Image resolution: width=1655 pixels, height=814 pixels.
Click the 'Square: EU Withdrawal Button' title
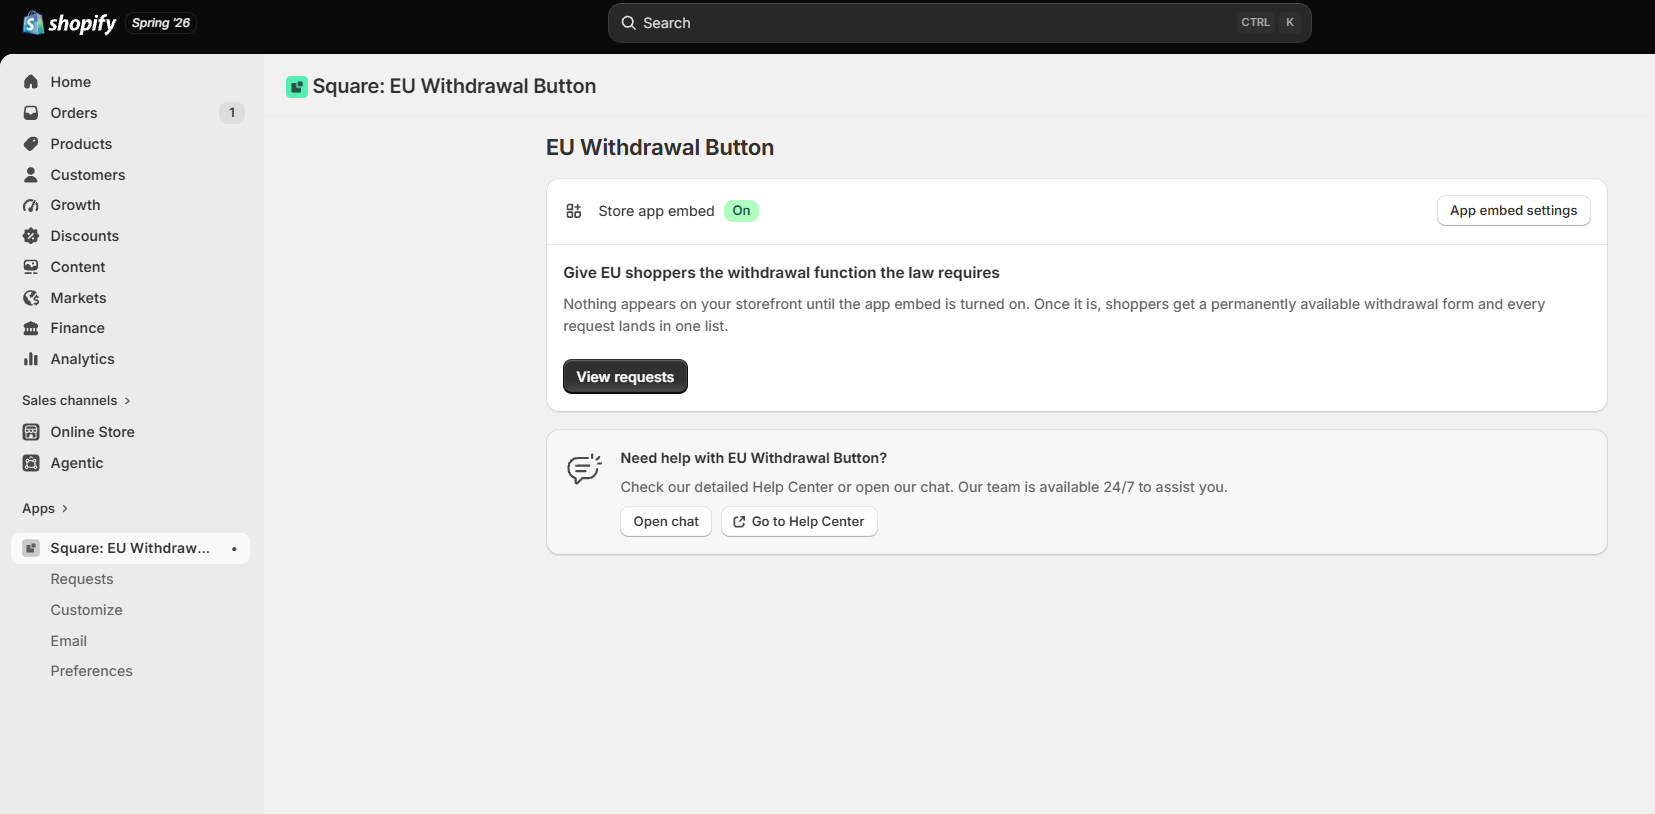[454, 87]
